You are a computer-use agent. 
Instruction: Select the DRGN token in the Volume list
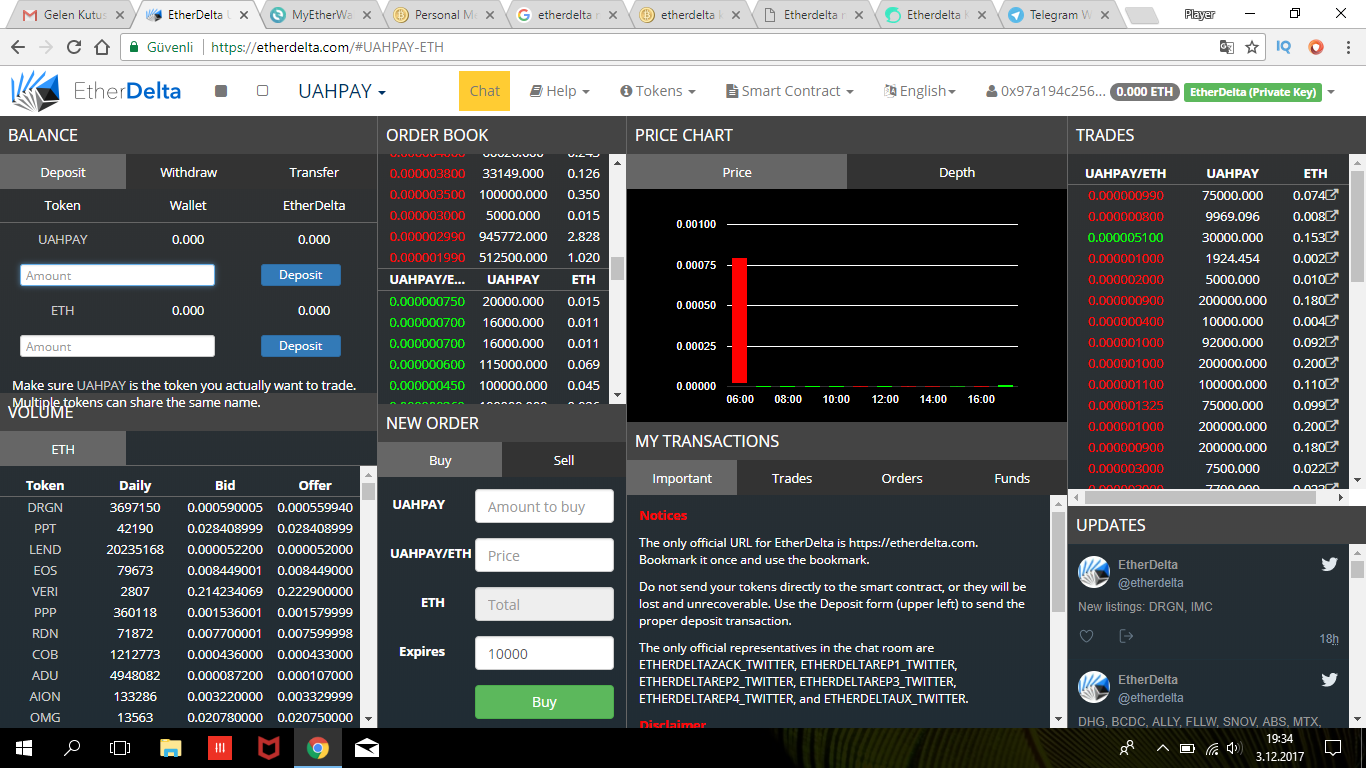point(45,507)
